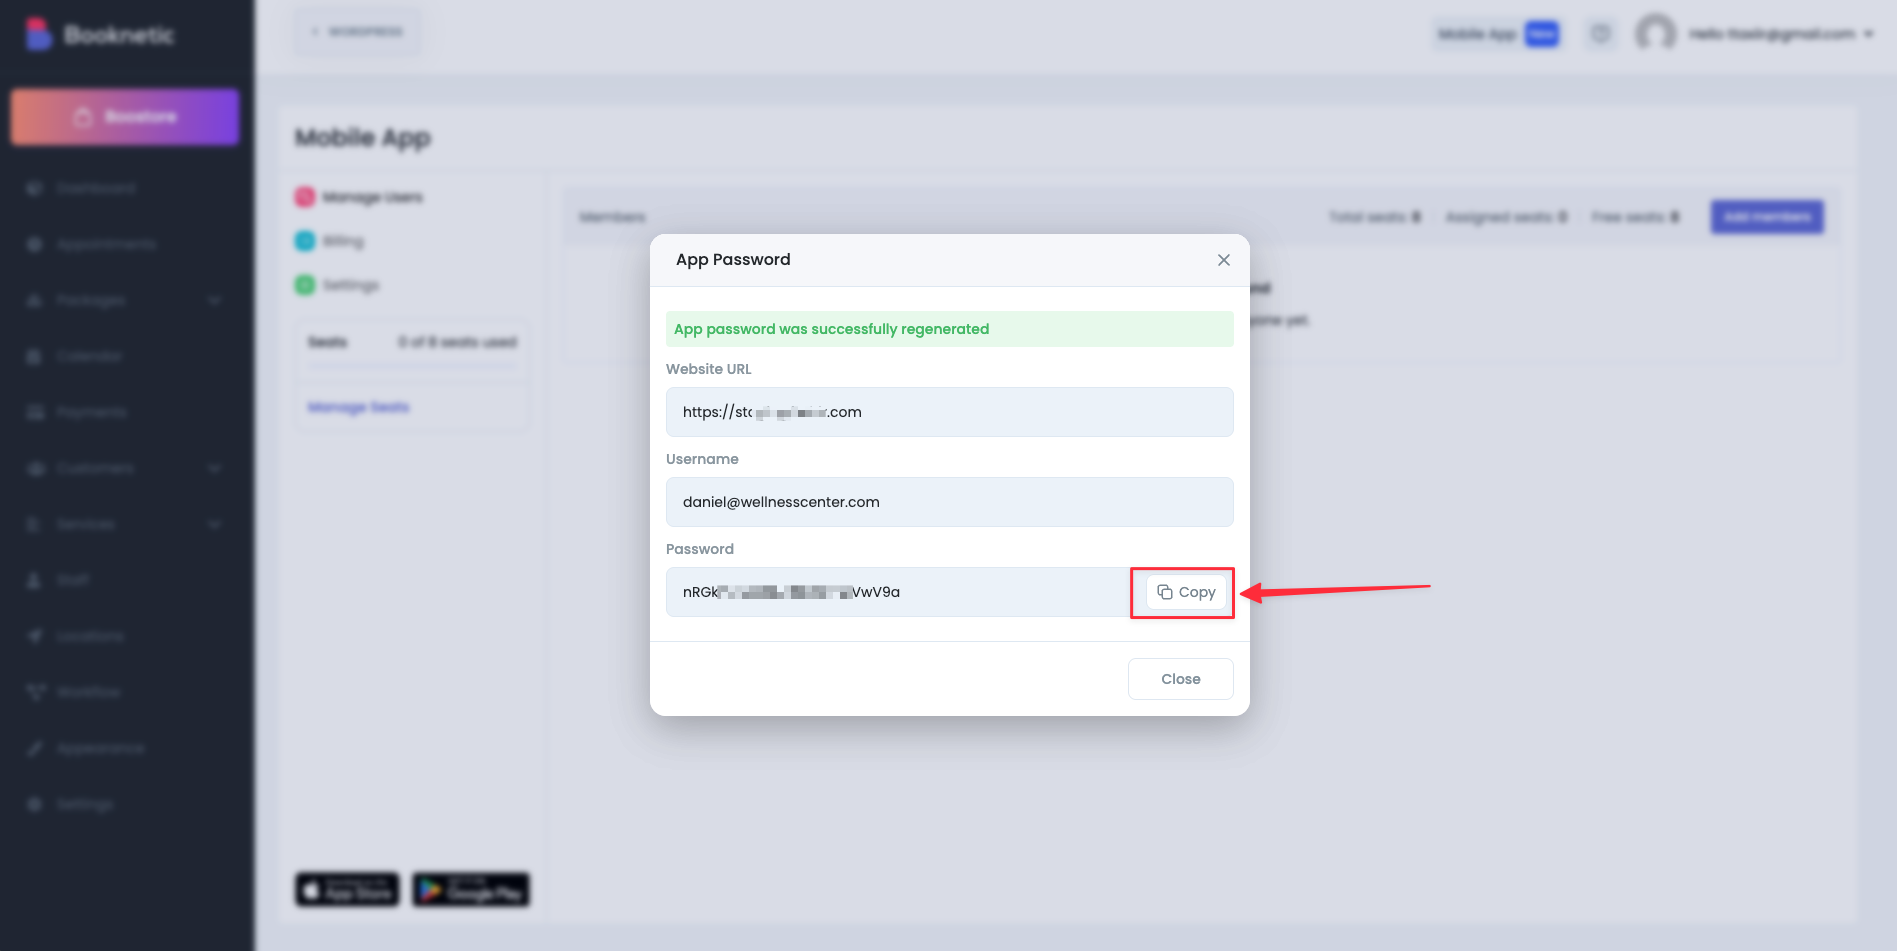This screenshot has width=1897, height=951.
Task: Click into the Username field
Action: point(948,502)
